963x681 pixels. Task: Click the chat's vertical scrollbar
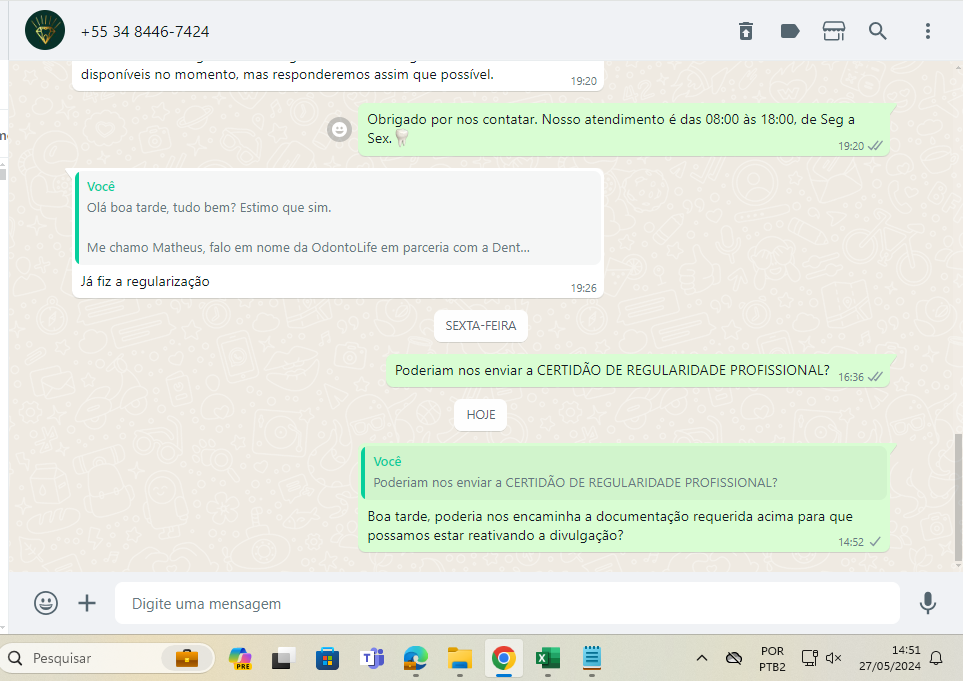point(958,497)
